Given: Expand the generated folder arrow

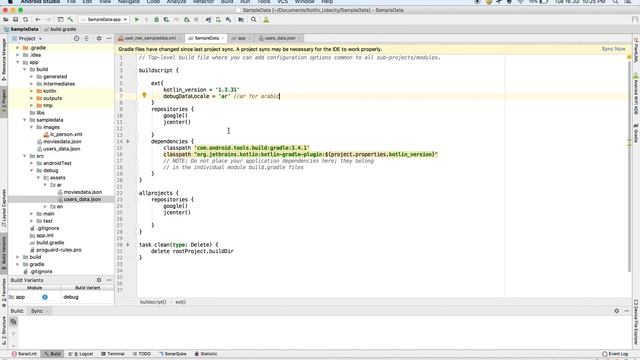Looking at the screenshot, I should click(31, 76).
